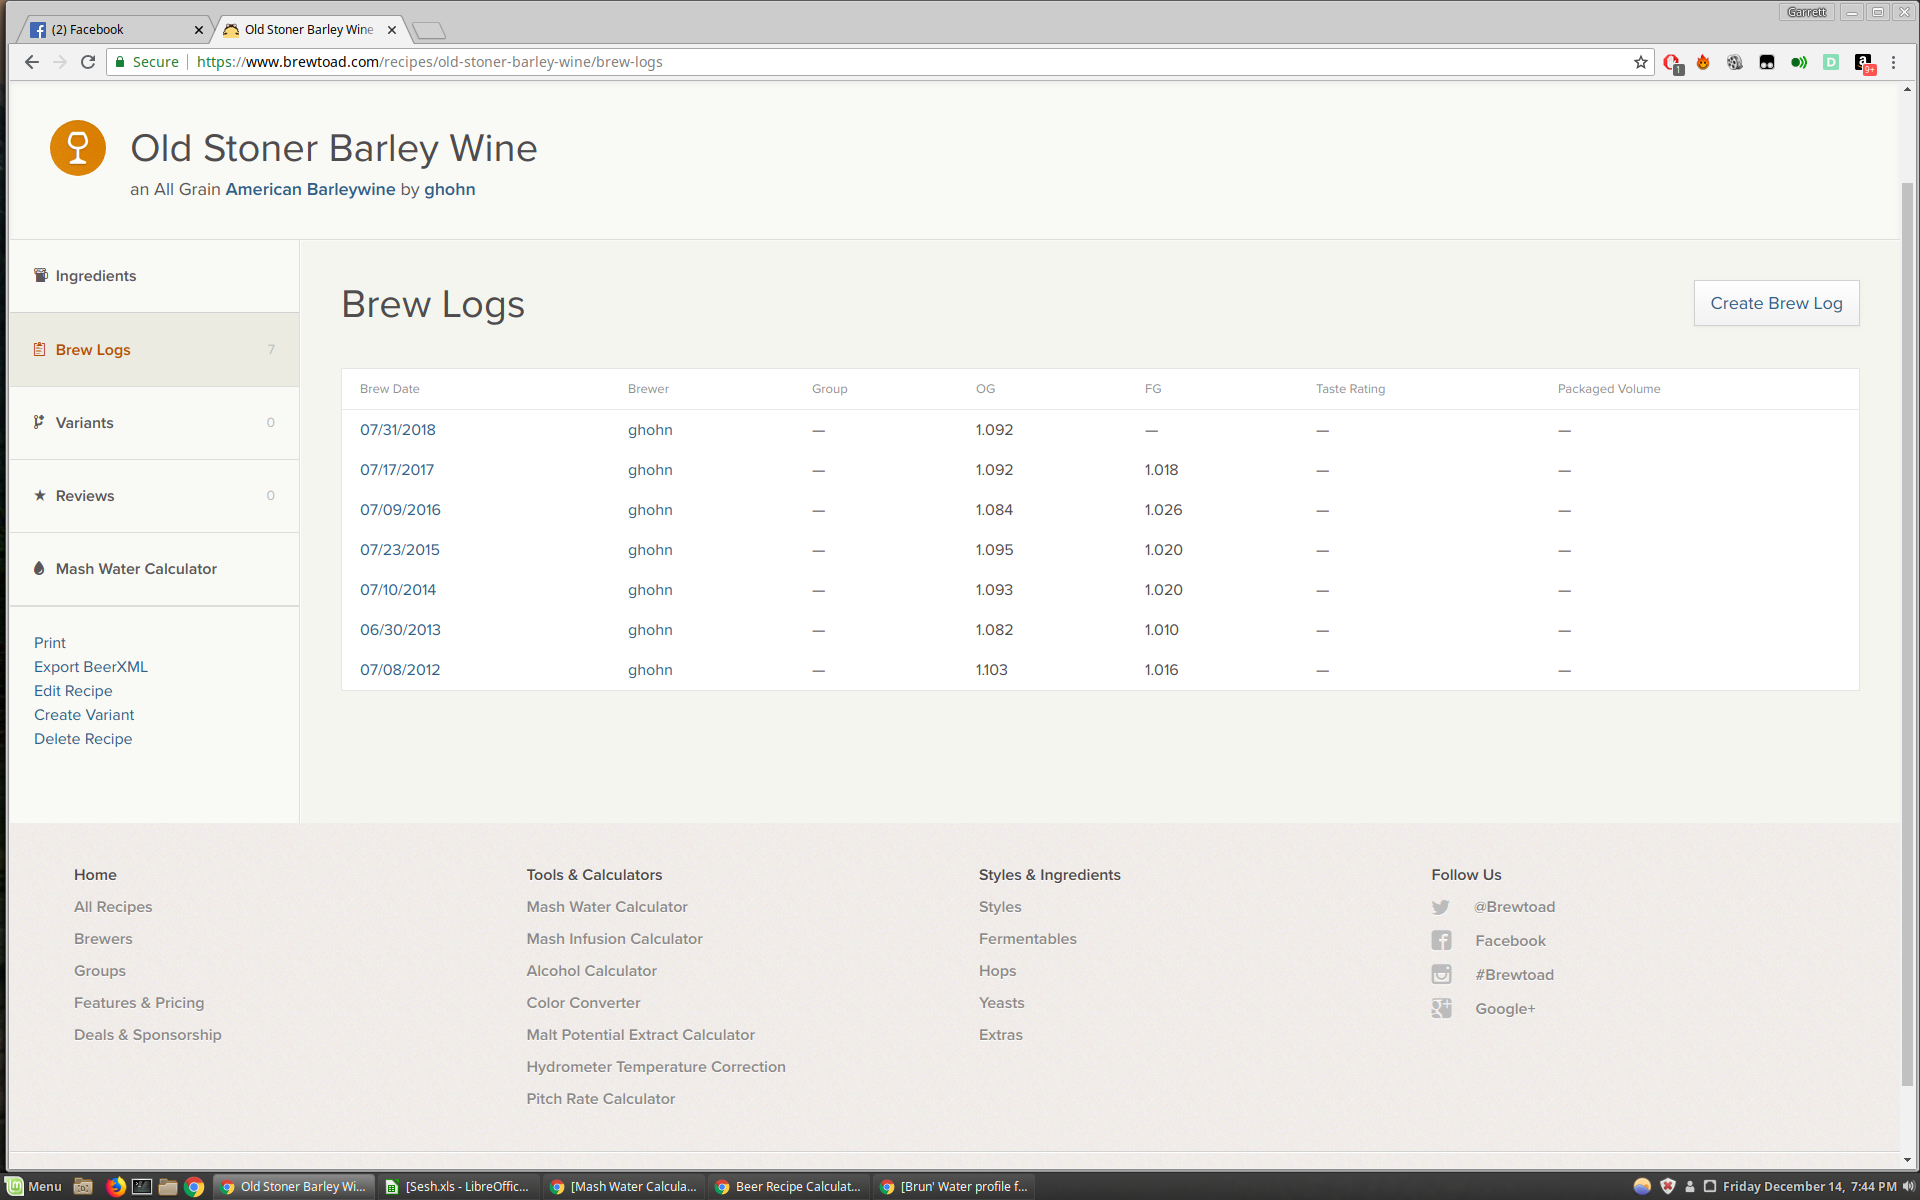
Task: Click the Edit Recipe sidebar option
Action: coord(73,690)
